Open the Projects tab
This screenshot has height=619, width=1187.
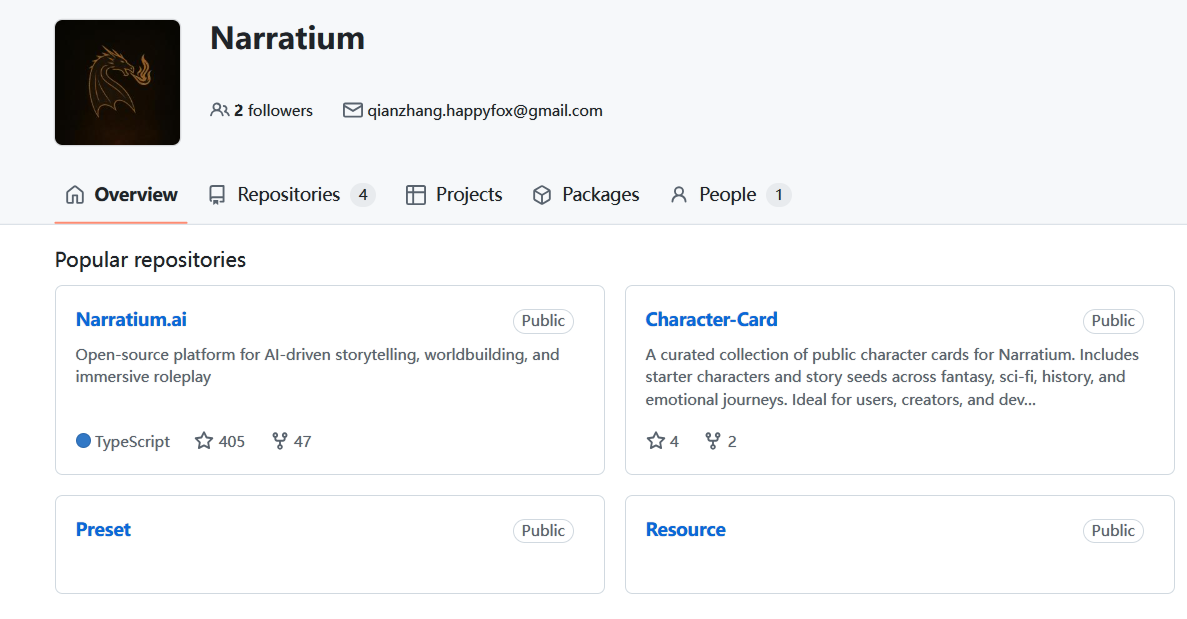[453, 194]
